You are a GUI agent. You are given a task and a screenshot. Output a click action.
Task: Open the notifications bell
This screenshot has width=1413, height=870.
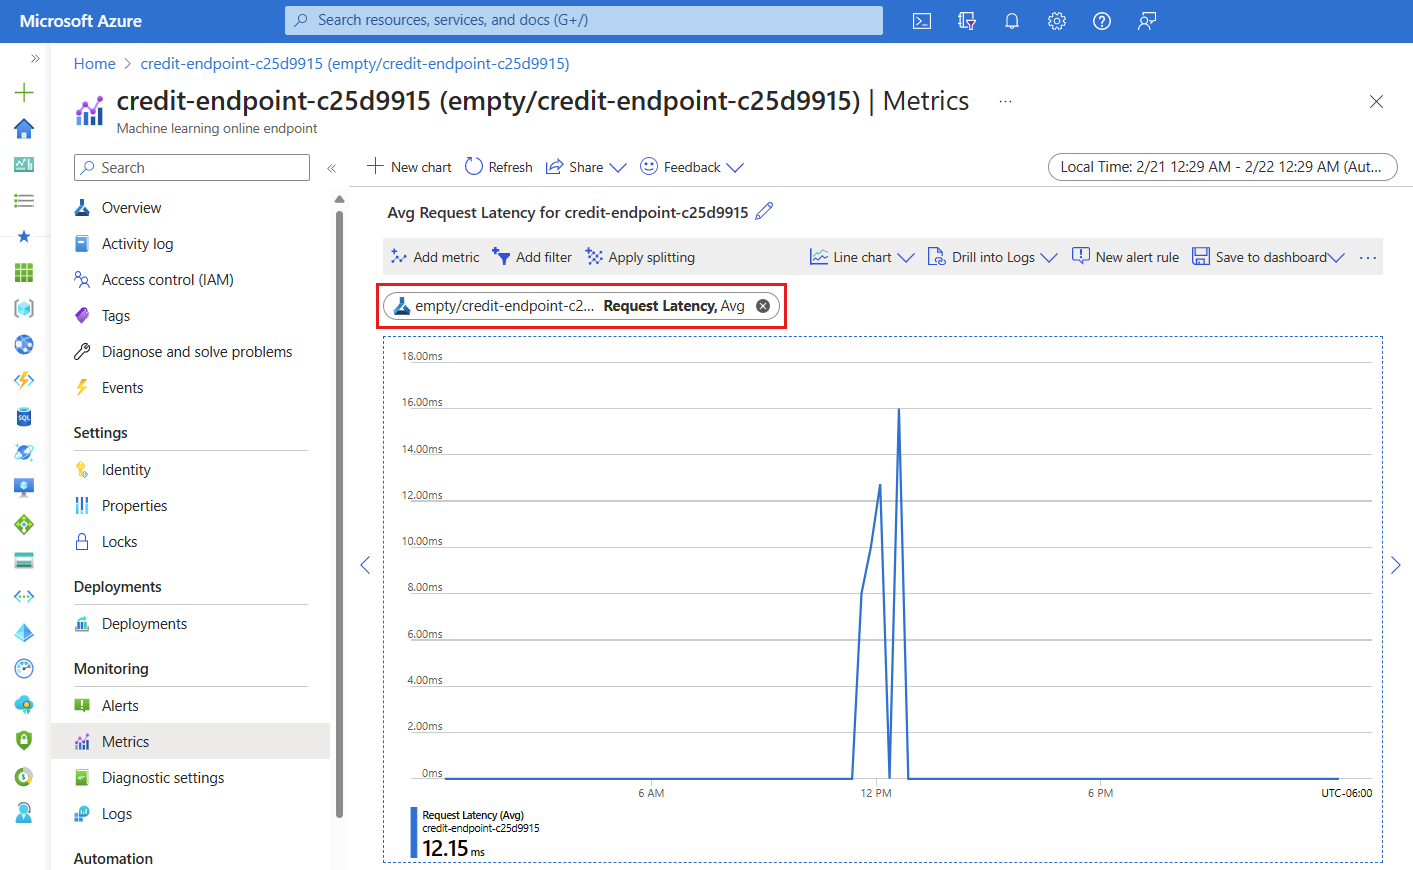(x=1012, y=21)
